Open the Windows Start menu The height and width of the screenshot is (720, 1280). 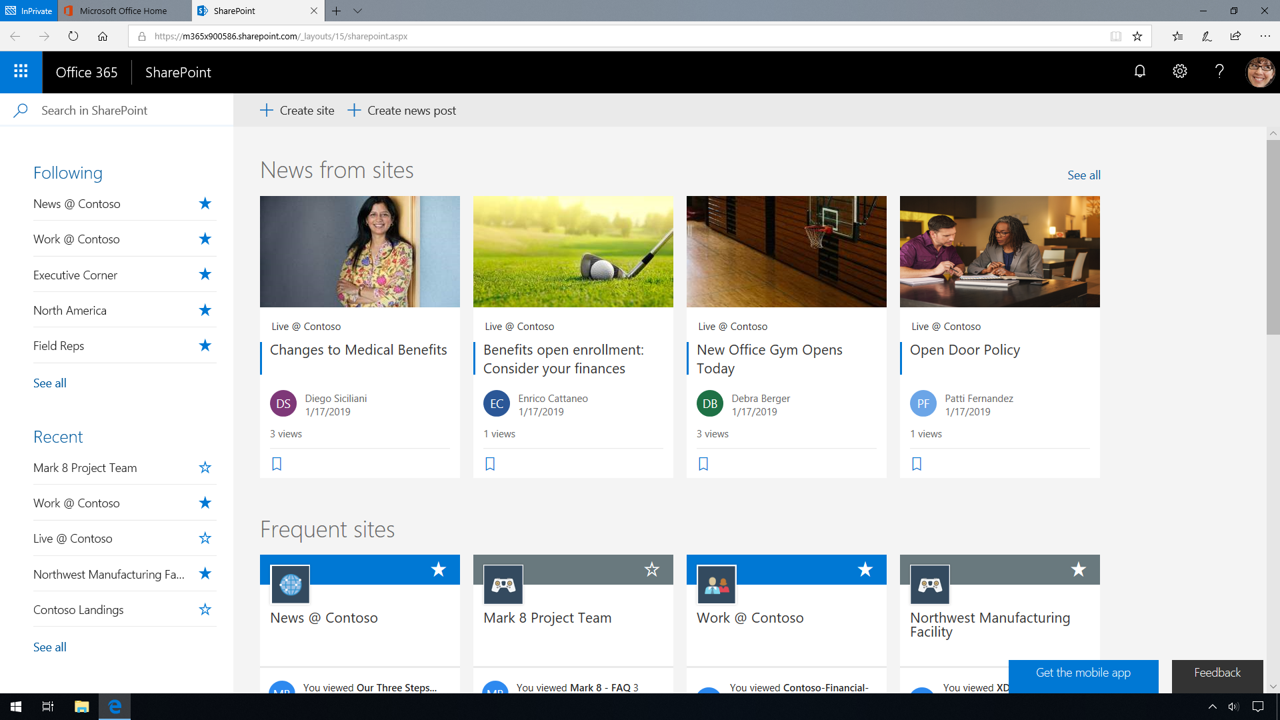pyautogui.click(x=15, y=707)
